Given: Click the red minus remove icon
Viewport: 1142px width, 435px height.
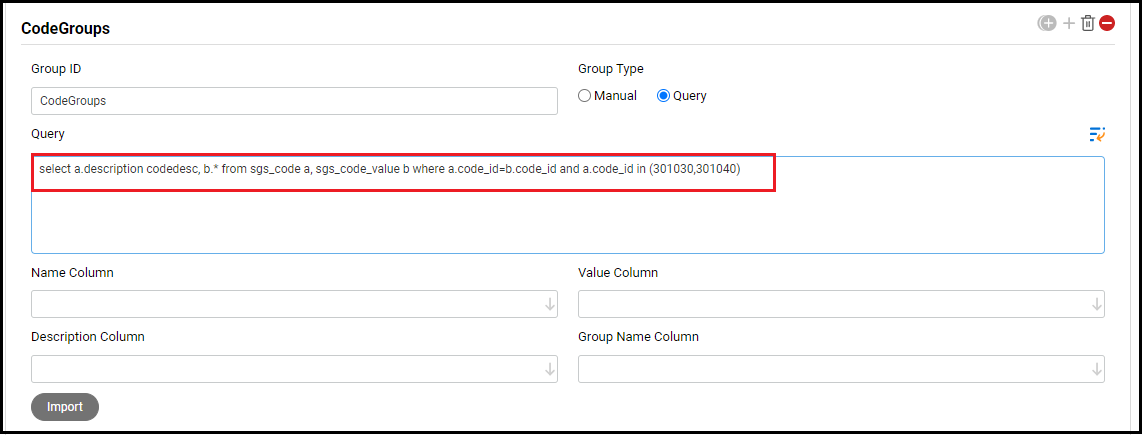Looking at the screenshot, I should pos(1107,23).
